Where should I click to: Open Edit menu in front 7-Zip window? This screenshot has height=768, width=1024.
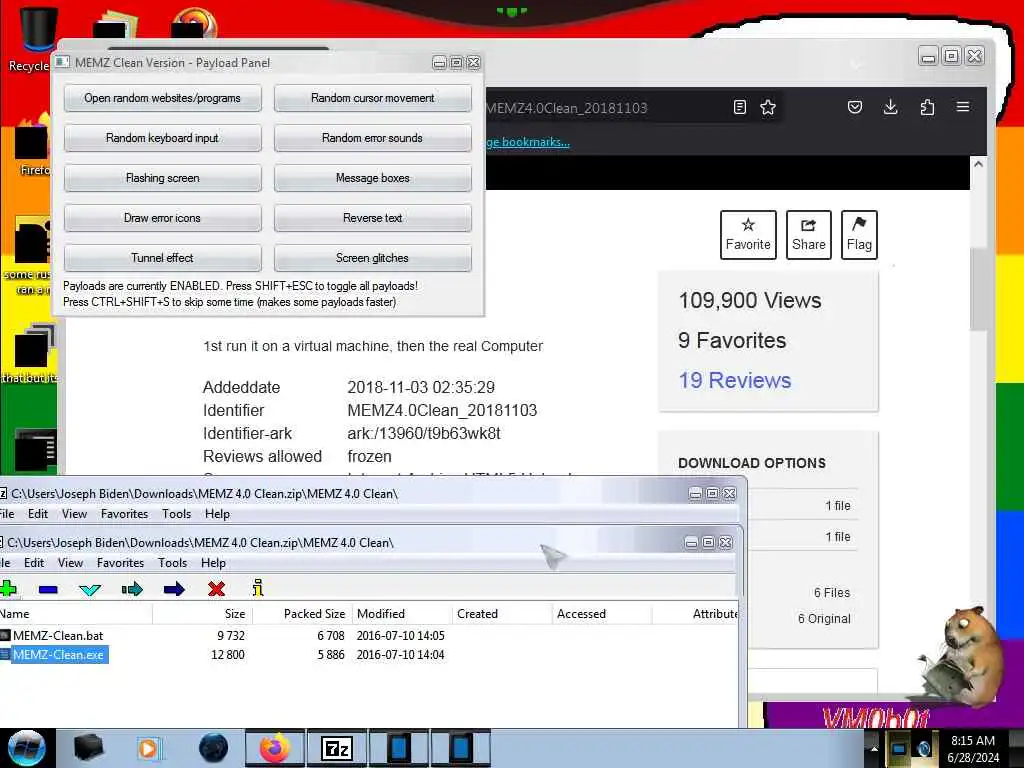point(34,563)
